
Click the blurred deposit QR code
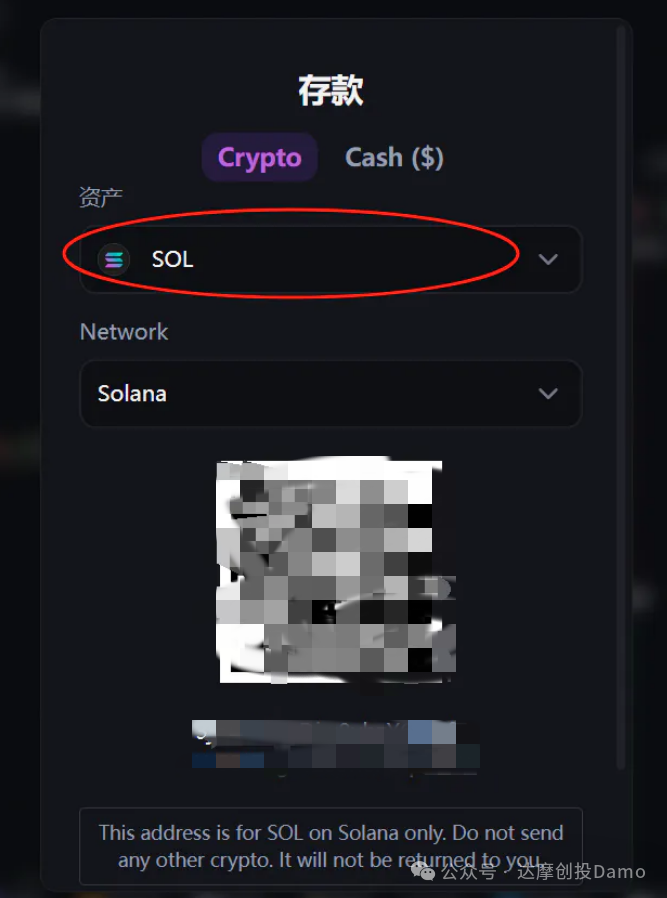click(336, 570)
